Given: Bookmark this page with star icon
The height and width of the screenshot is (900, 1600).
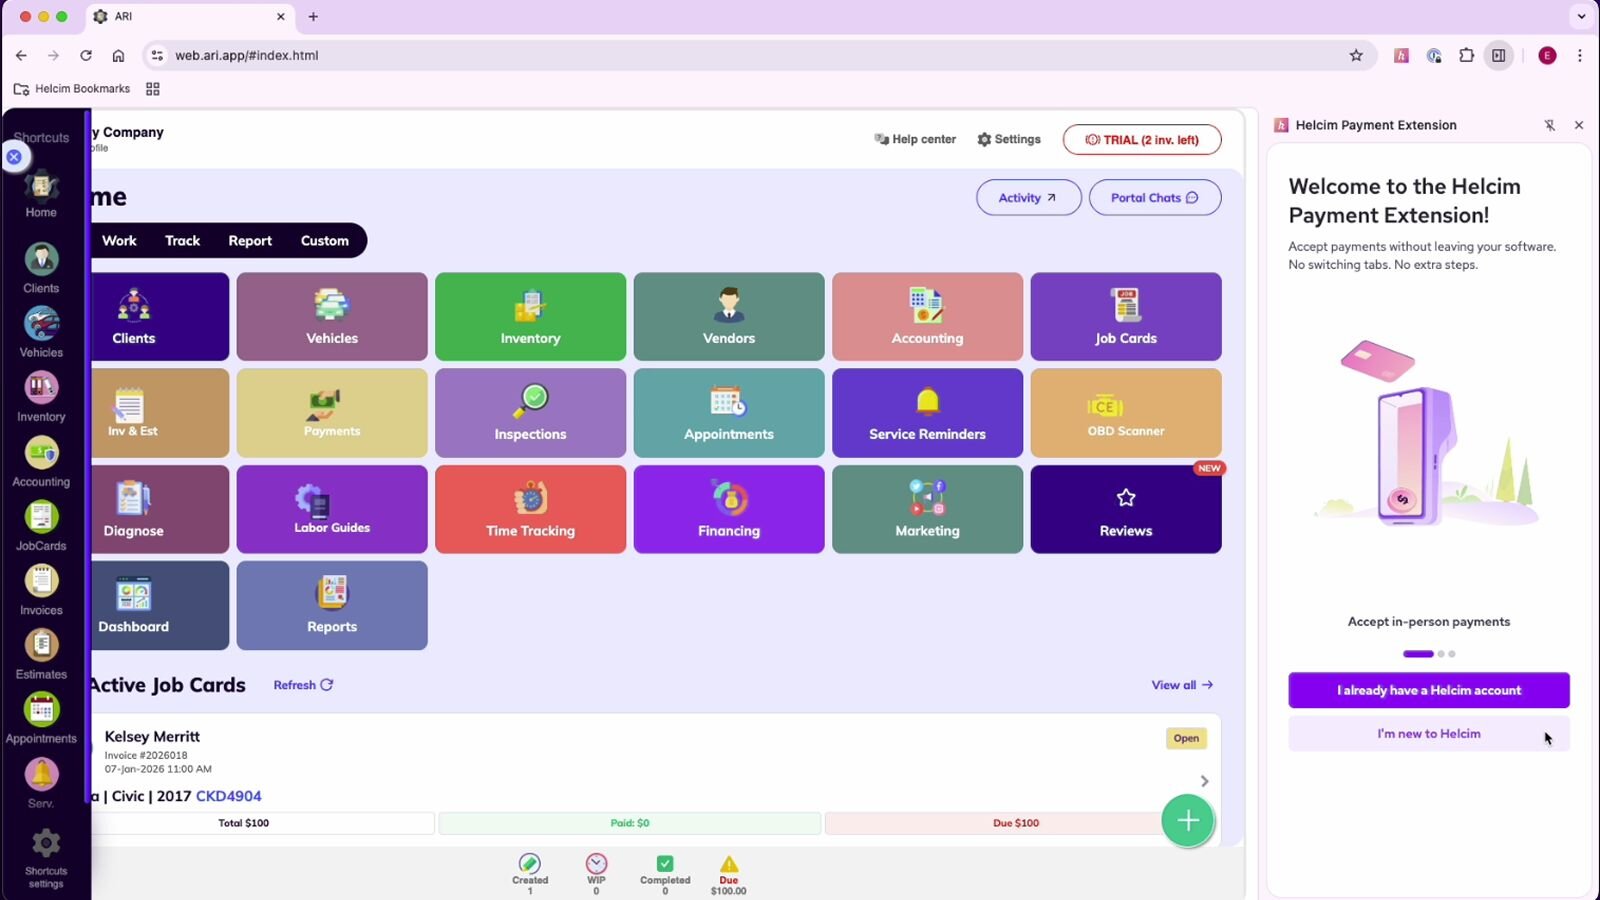Looking at the screenshot, I should tap(1356, 56).
